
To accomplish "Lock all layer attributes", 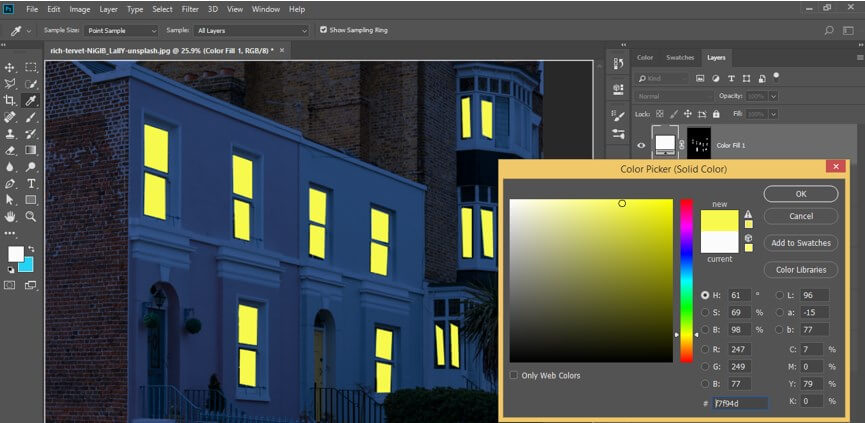I will [x=716, y=114].
